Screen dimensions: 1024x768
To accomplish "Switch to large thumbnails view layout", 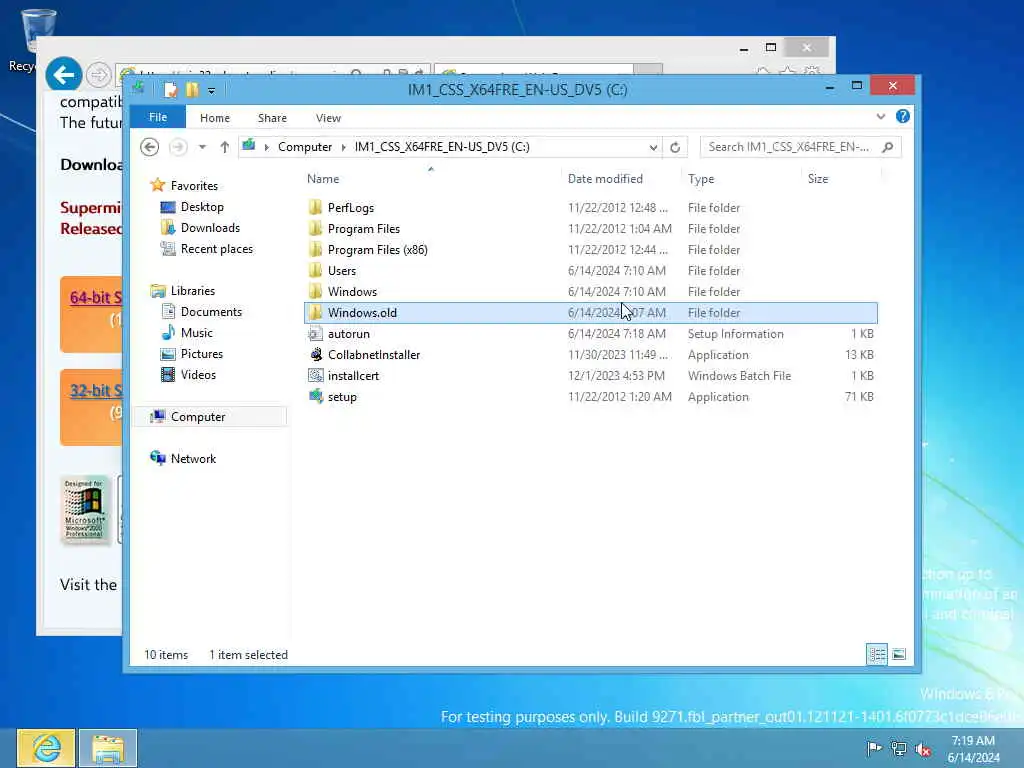I will [x=899, y=654].
